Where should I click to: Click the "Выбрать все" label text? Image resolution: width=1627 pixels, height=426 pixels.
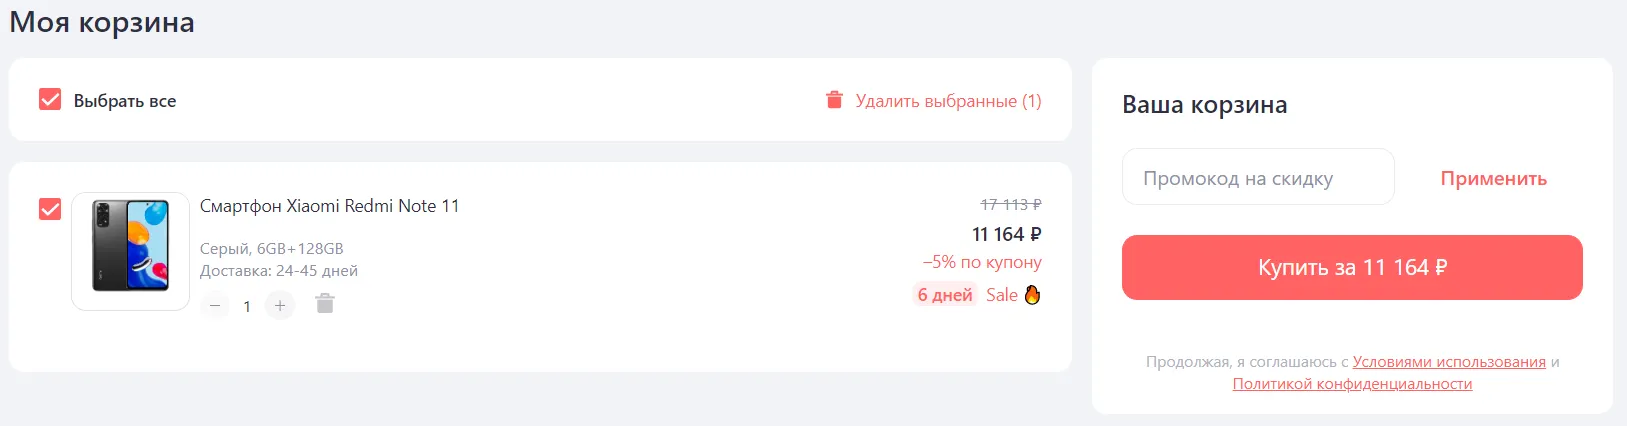[125, 101]
